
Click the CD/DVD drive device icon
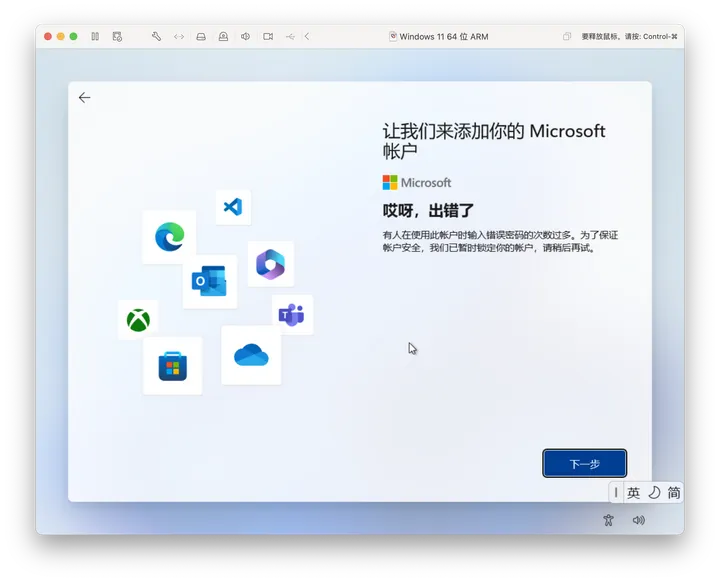coord(223,36)
